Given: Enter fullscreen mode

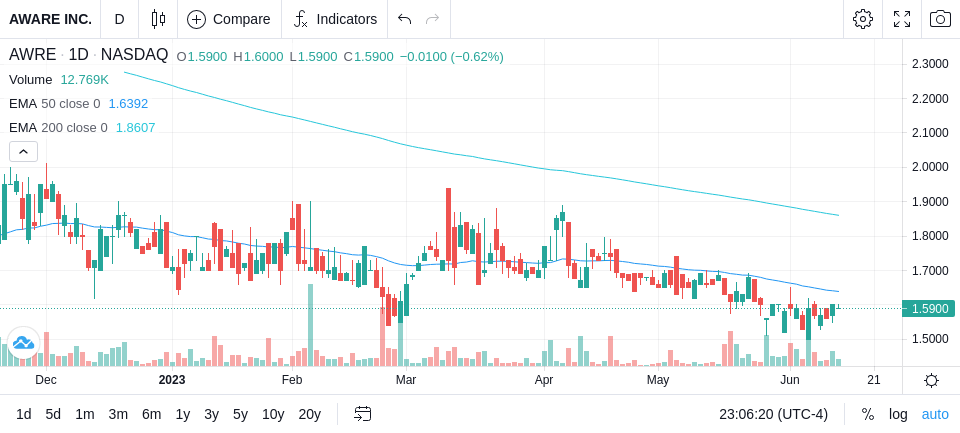Looking at the screenshot, I should pos(902,19).
